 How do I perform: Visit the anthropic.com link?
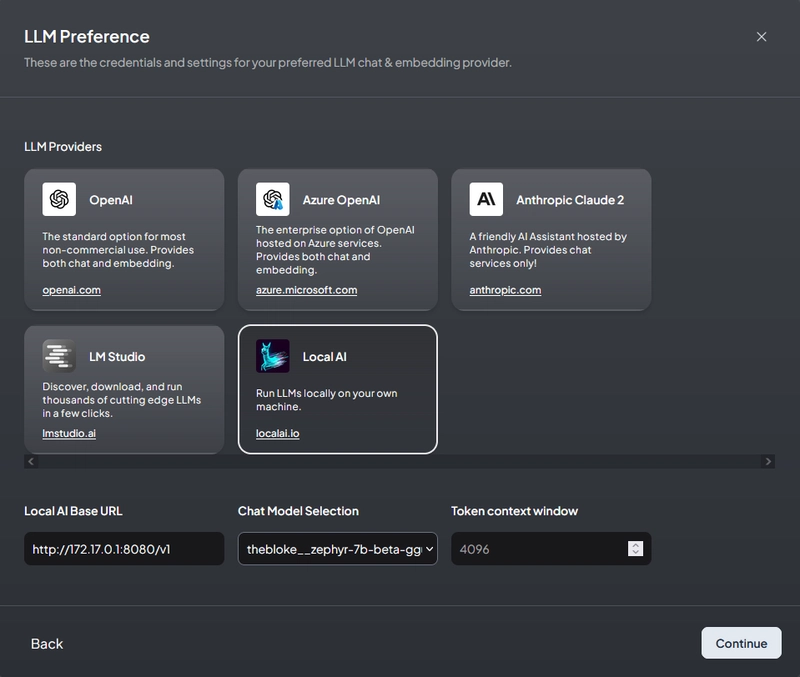505,290
